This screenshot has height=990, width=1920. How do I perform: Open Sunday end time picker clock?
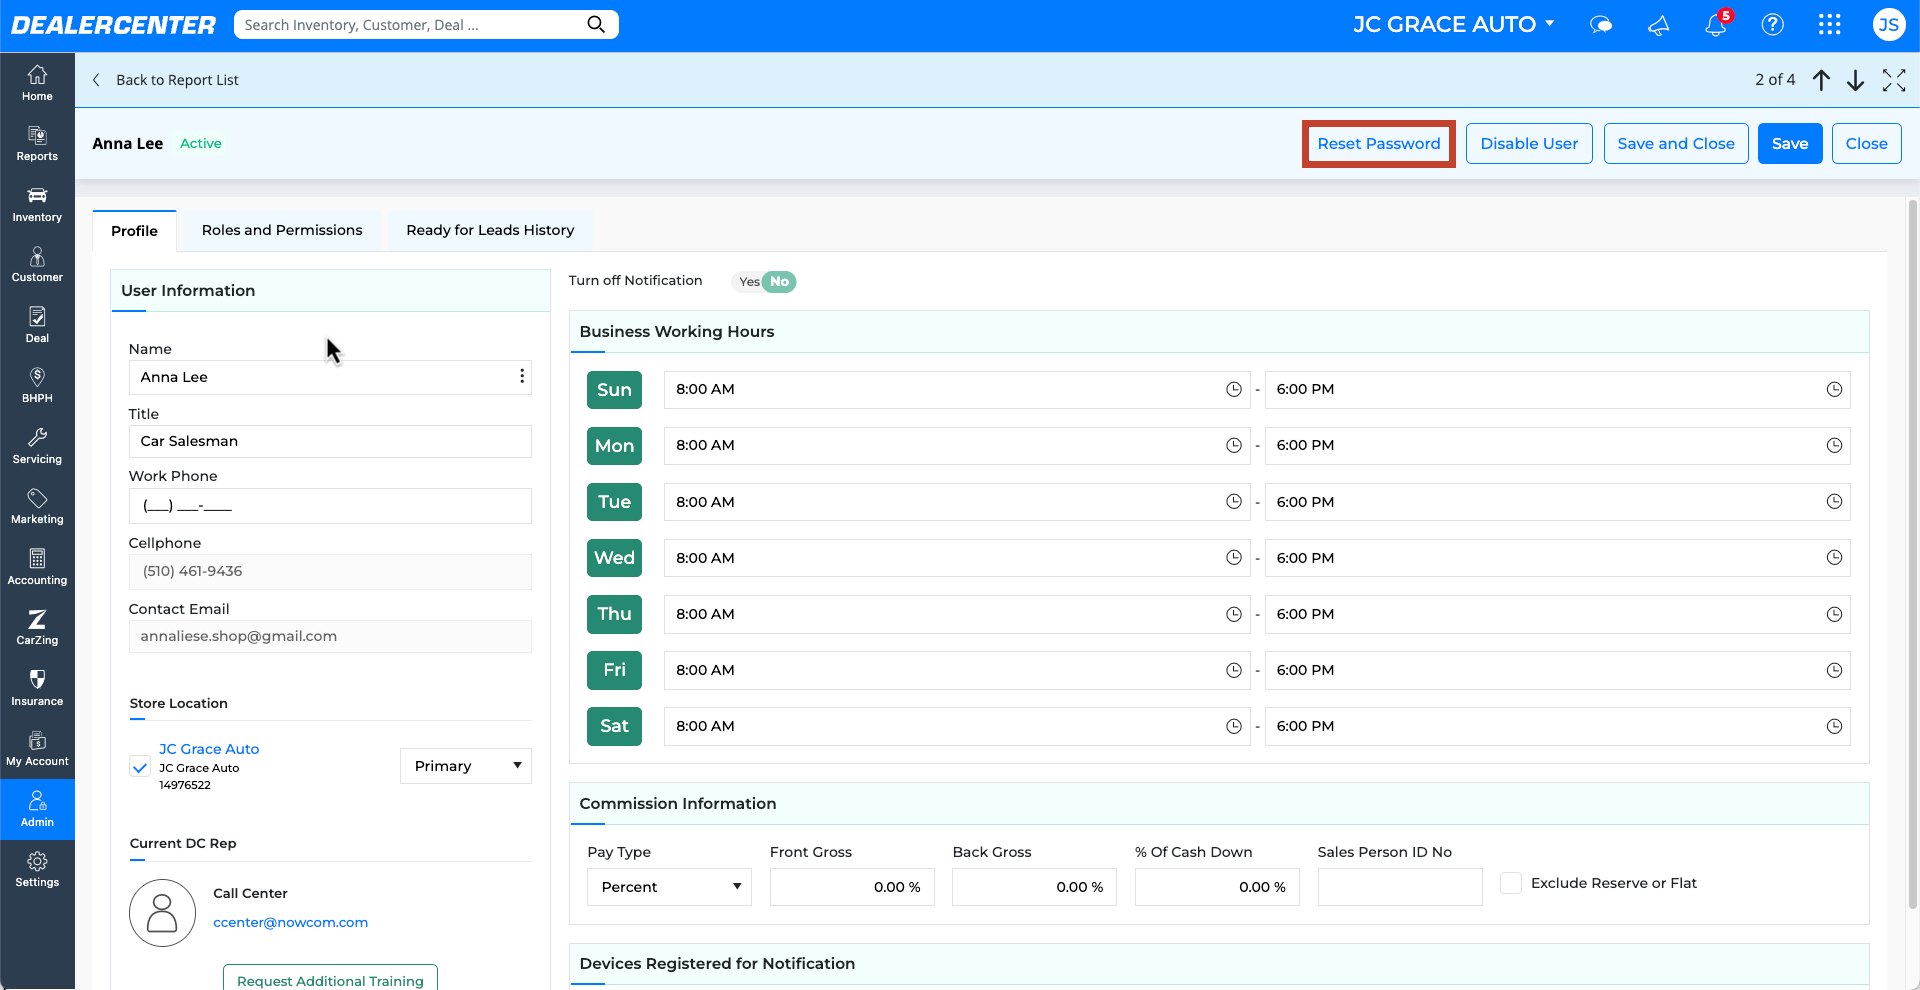(x=1834, y=390)
